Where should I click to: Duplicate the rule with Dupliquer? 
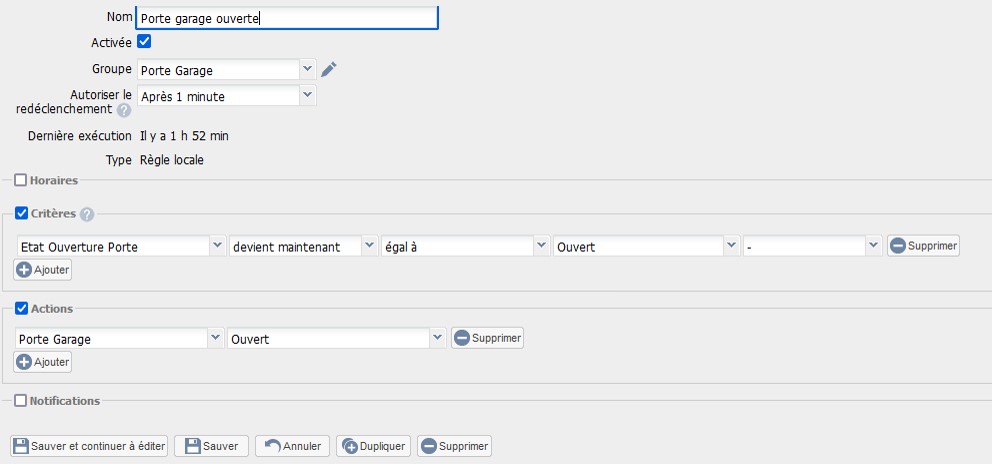pyautogui.click(x=373, y=446)
